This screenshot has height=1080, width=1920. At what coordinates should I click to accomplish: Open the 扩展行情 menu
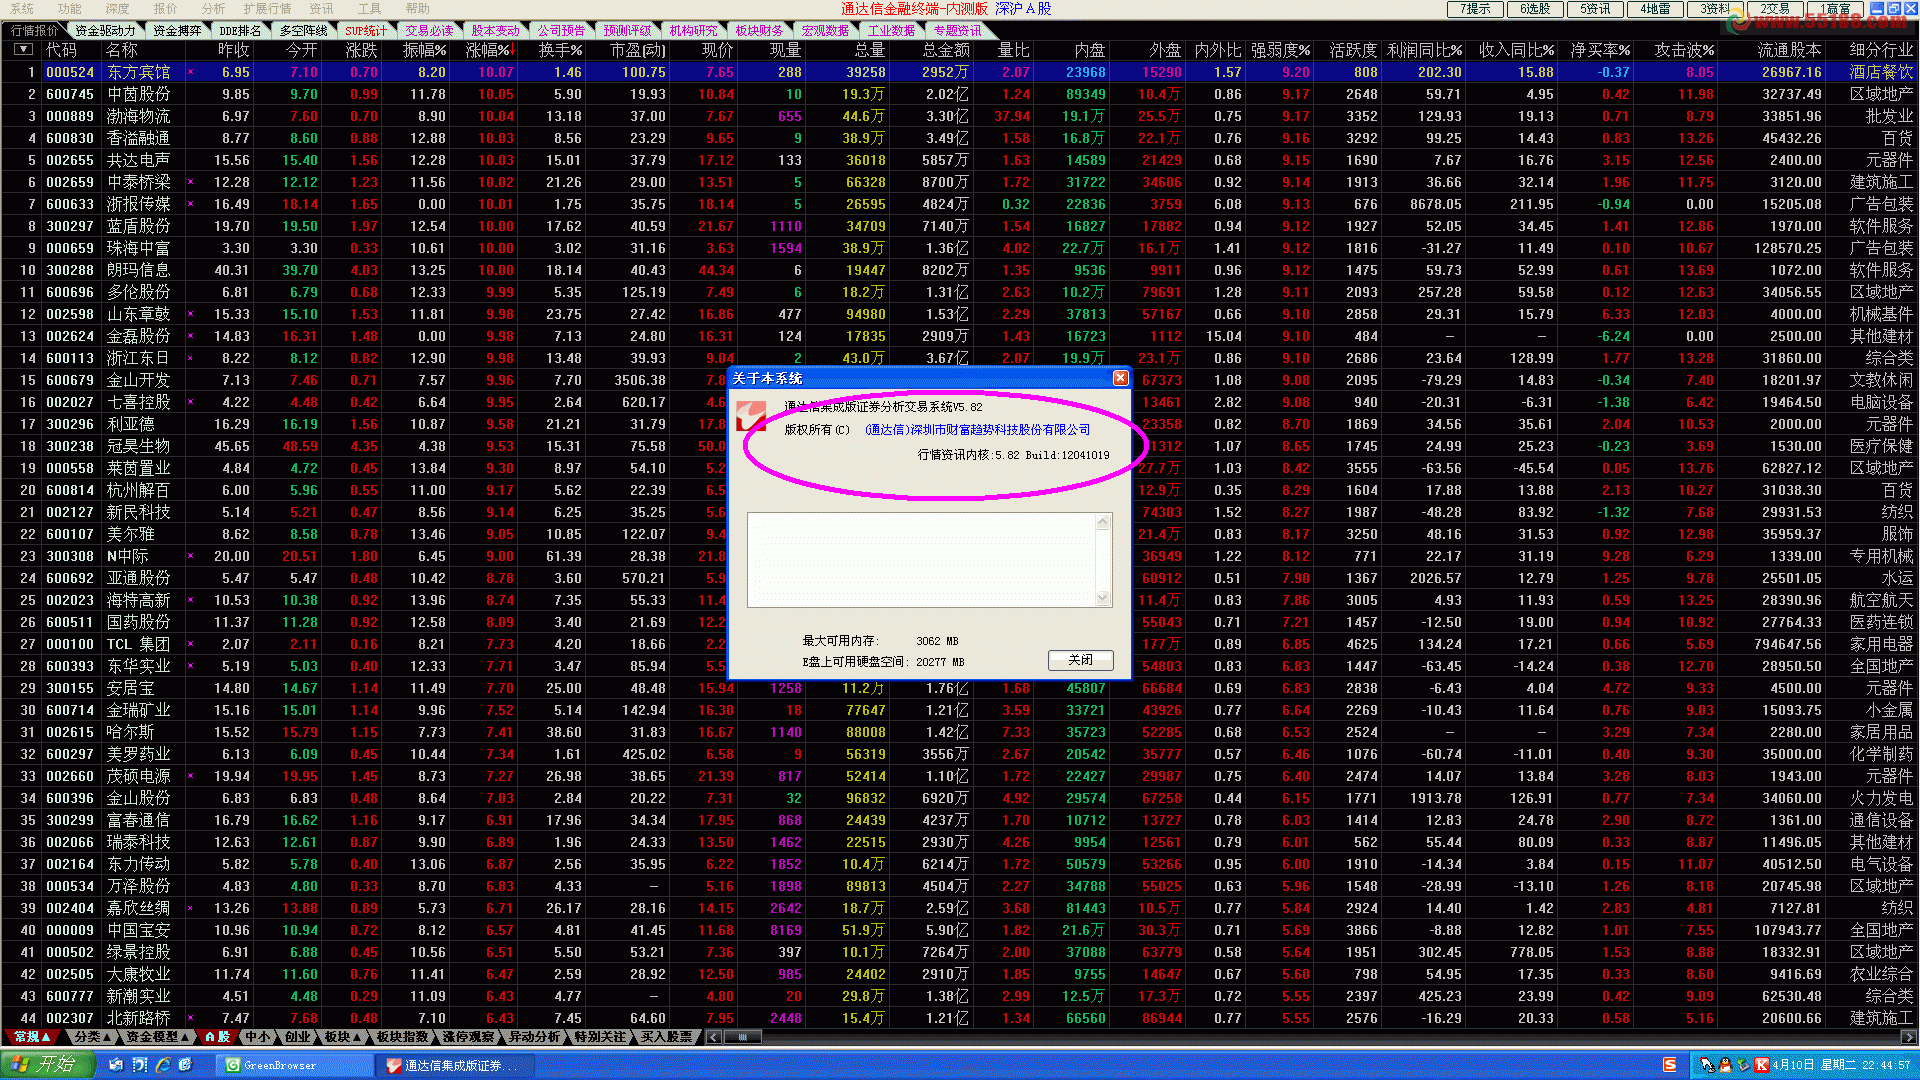pos(268,8)
